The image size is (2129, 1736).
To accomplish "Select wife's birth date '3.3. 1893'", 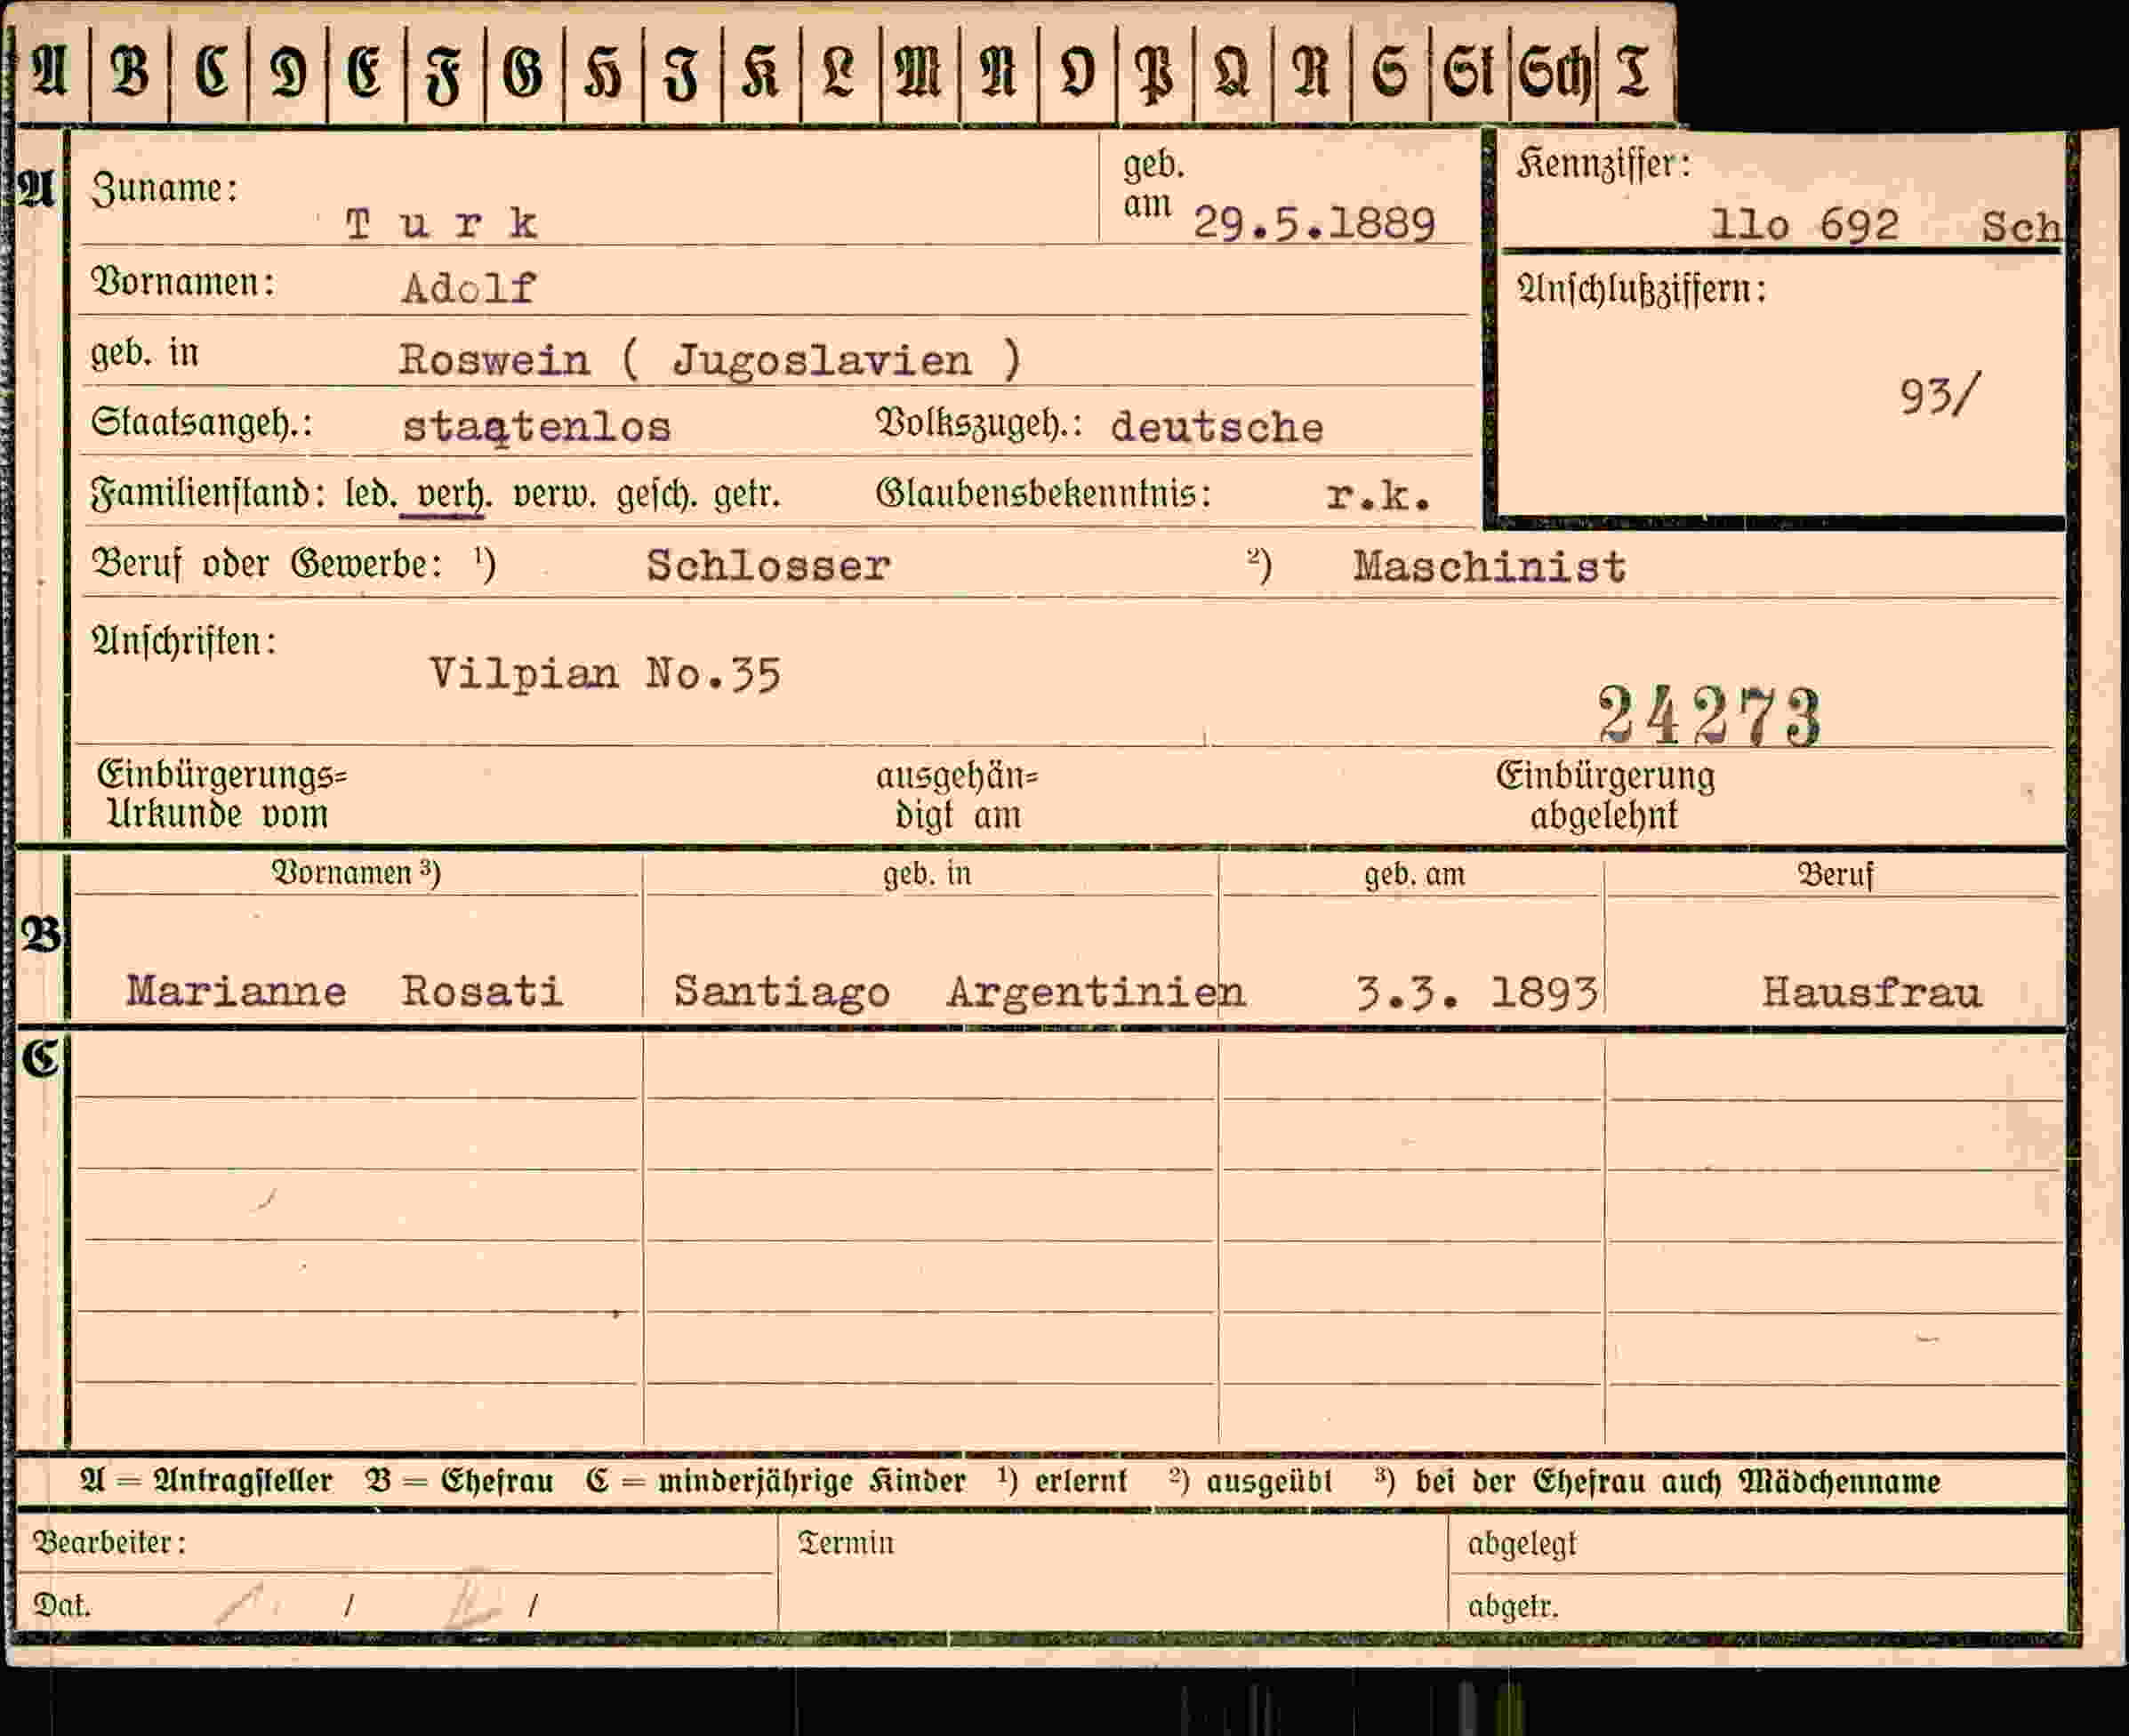I will pyautogui.click(x=1476, y=993).
